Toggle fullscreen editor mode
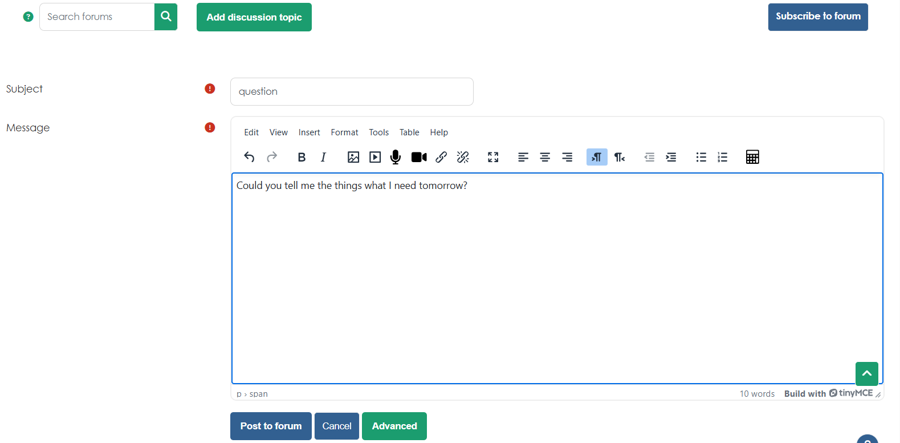900x443 pixels. click(493, 157)
